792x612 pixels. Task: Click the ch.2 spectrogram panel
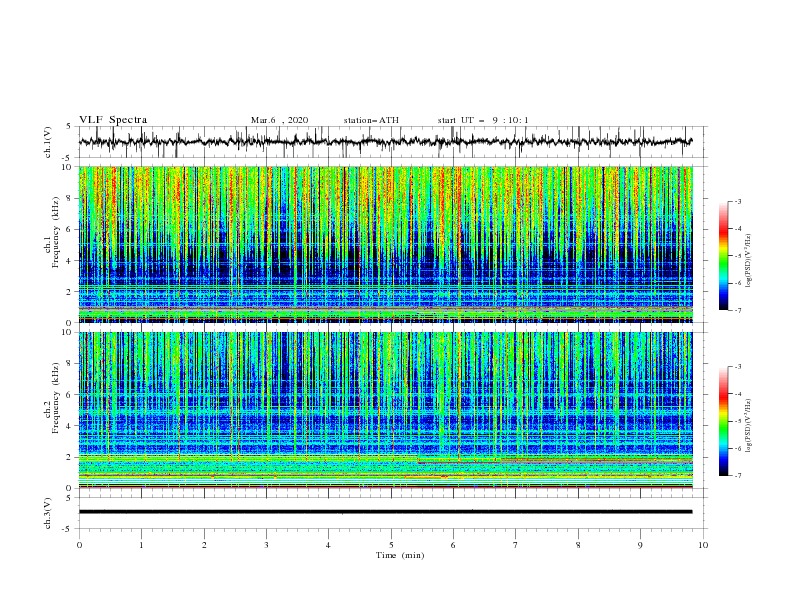386,410
